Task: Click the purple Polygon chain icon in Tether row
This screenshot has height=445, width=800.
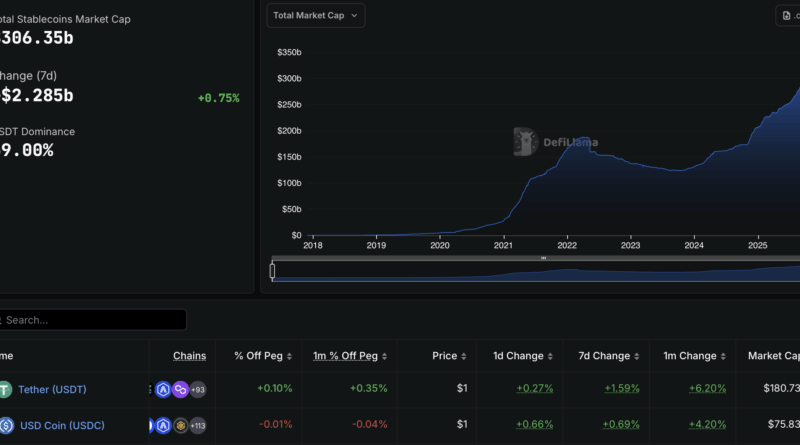Action: pyautogui.click(x=180, y=390)
